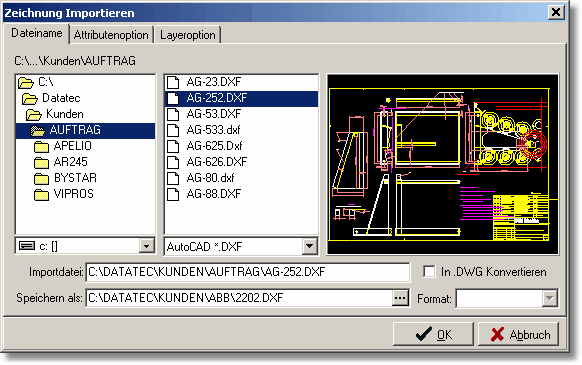This screenshot has height=365, width=582.
Task: Select the Datatec folder icon
Action: click(30, 98)
